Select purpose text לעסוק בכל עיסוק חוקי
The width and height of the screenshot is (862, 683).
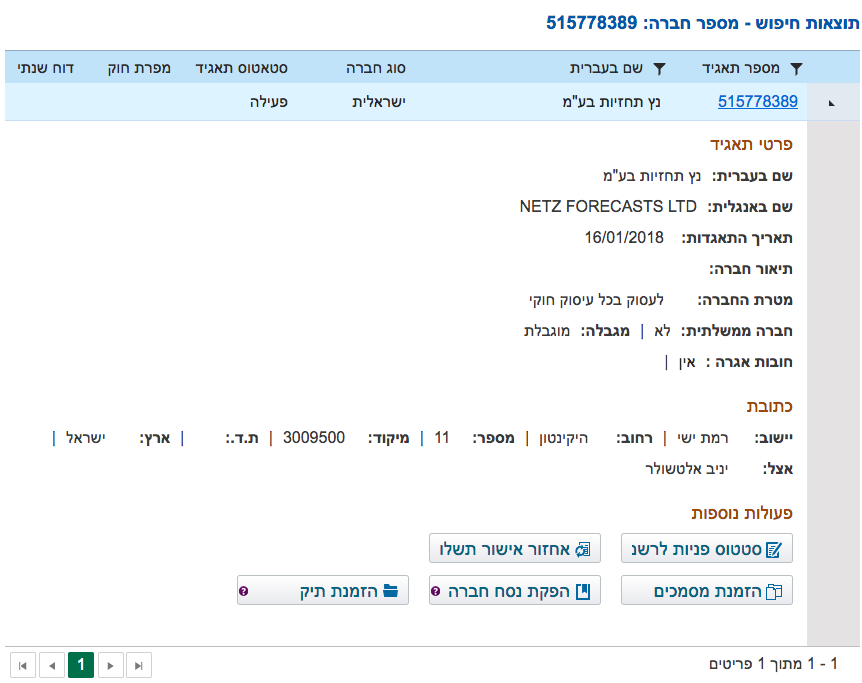click(596, 300)
